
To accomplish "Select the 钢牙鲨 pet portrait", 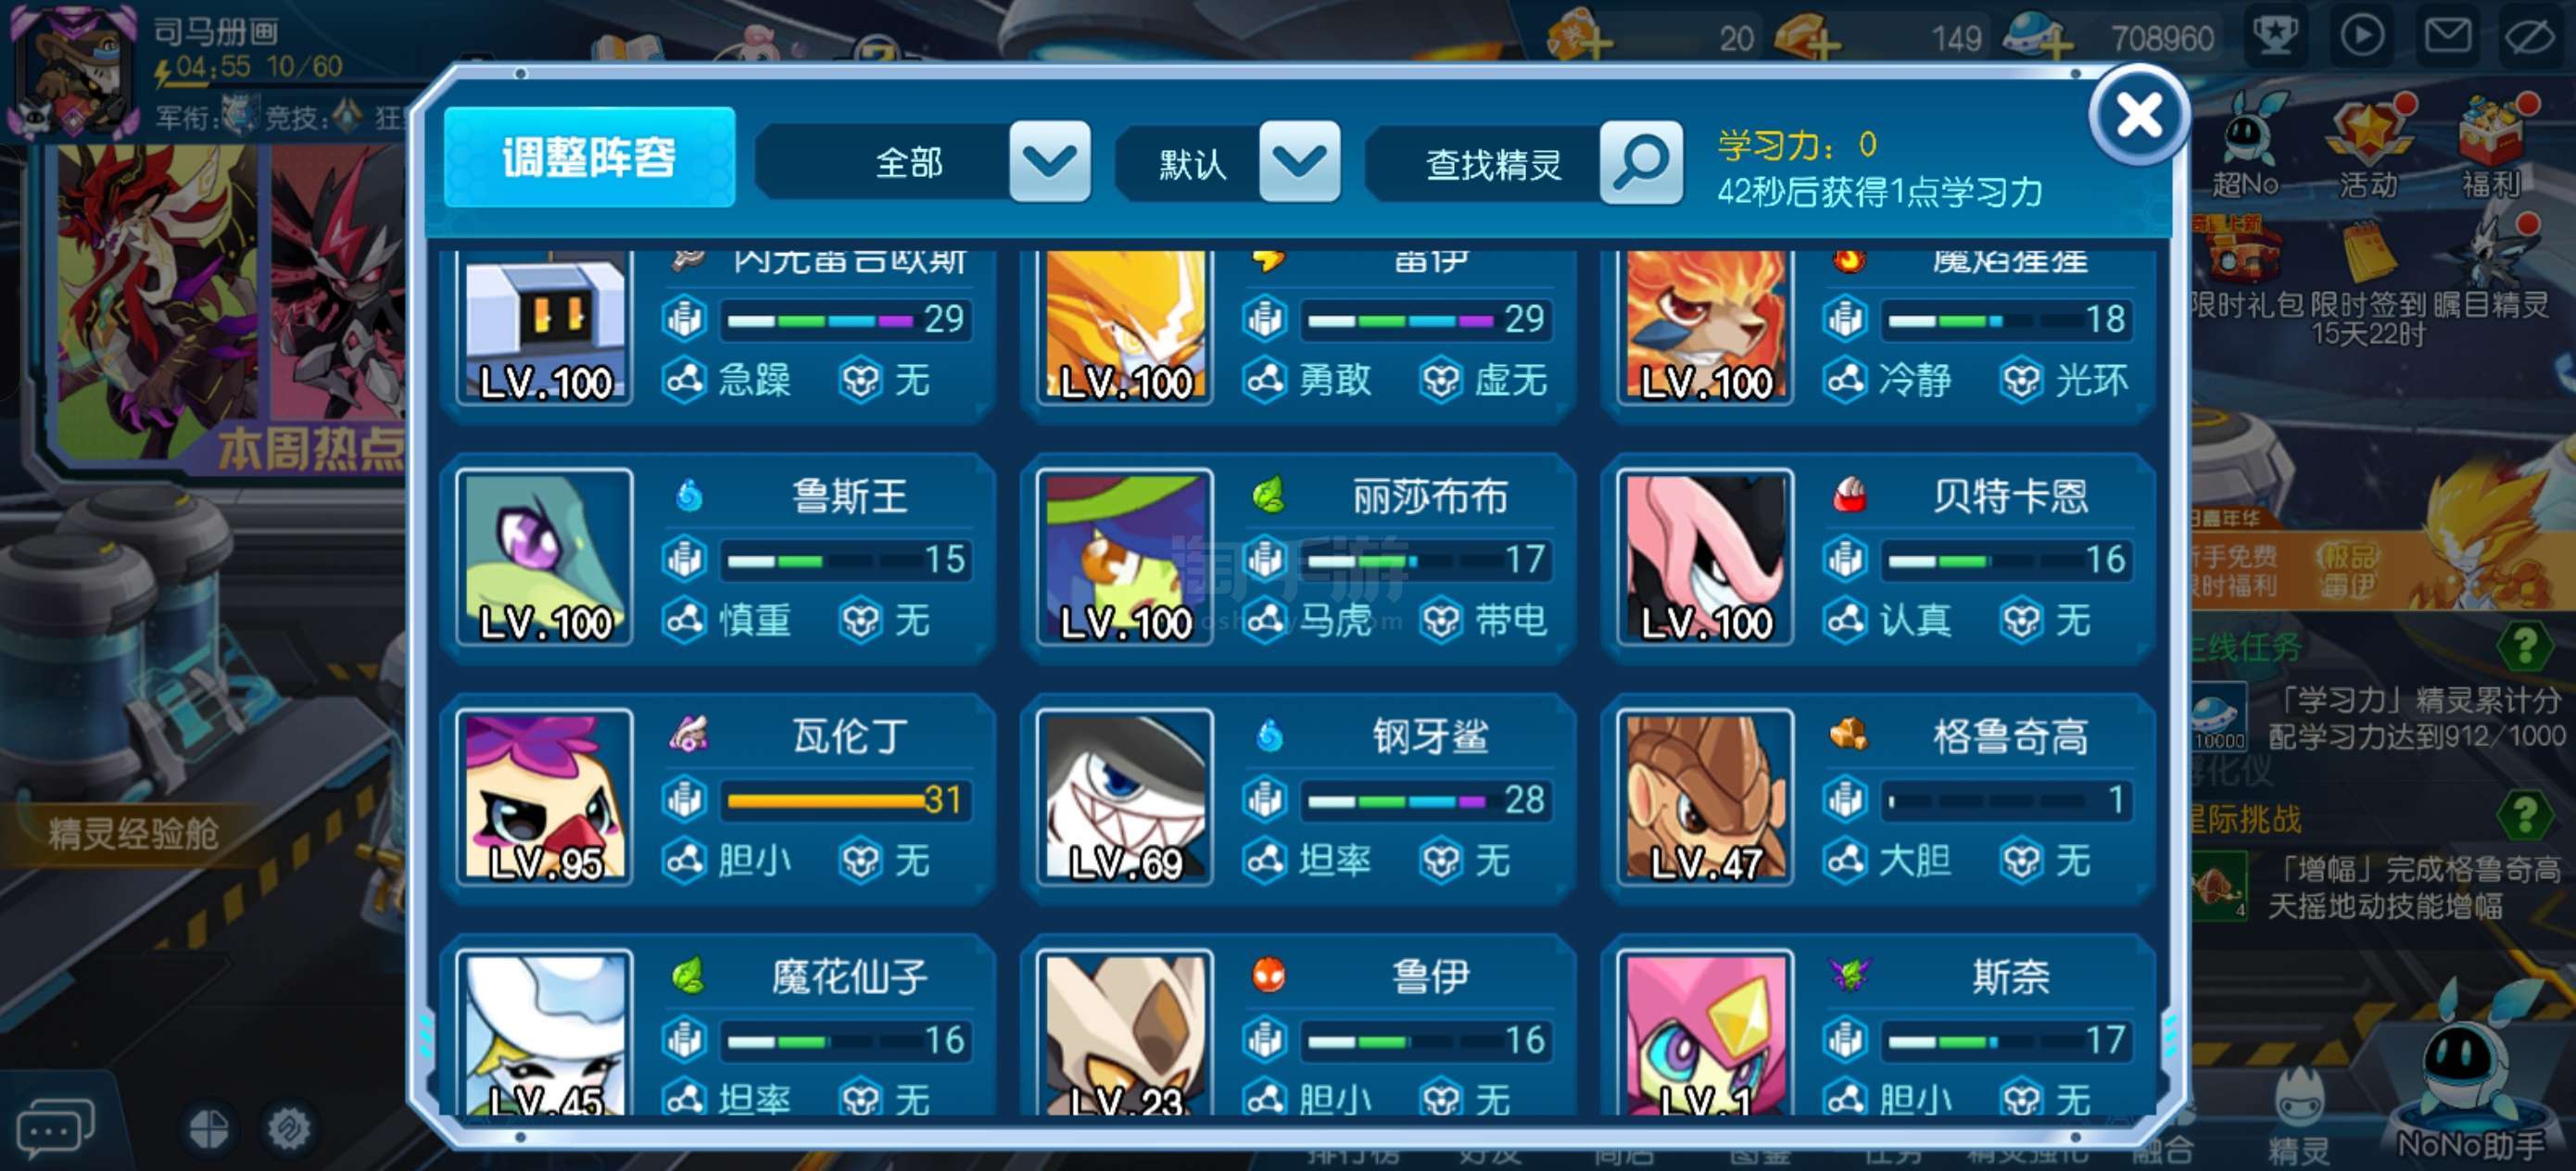I will 1126,798.
